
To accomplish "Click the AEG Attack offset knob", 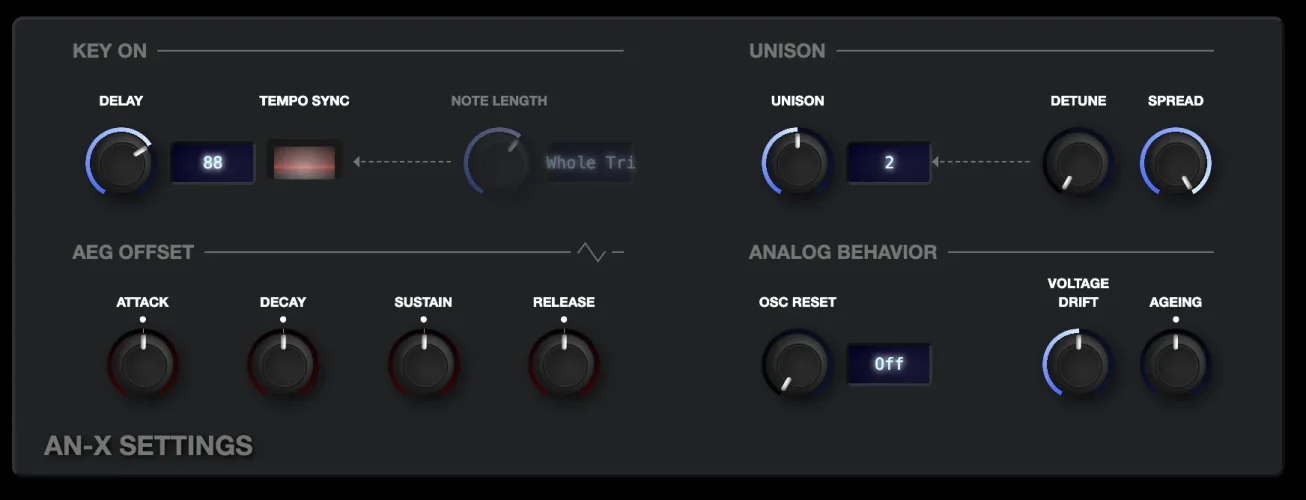I will coord(143,363).
